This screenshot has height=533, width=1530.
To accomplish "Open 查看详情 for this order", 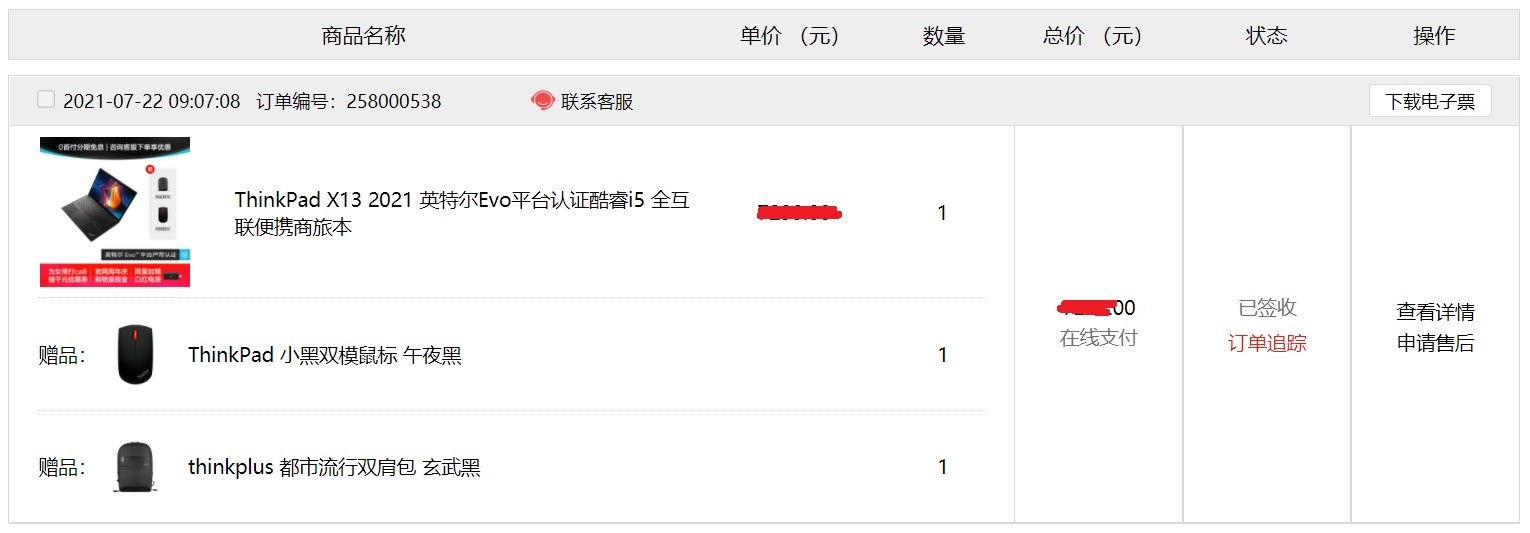I will 1435,312.
